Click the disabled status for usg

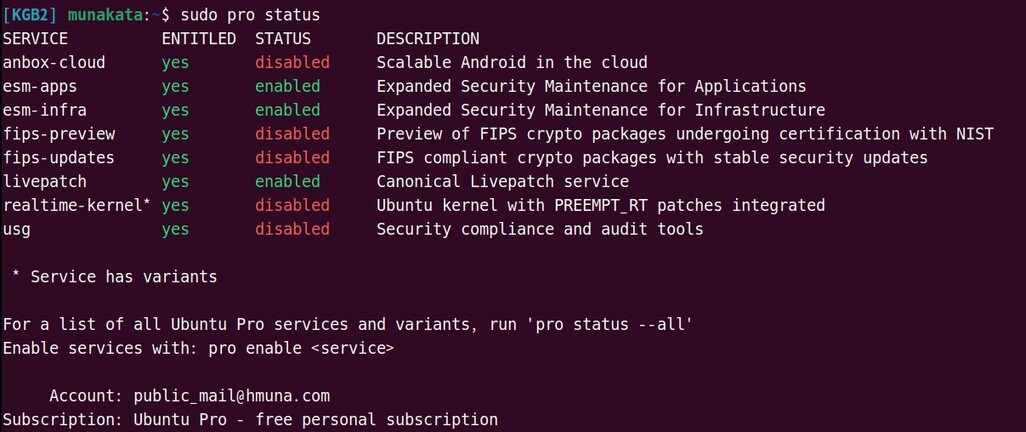click(x=292, y=229)
